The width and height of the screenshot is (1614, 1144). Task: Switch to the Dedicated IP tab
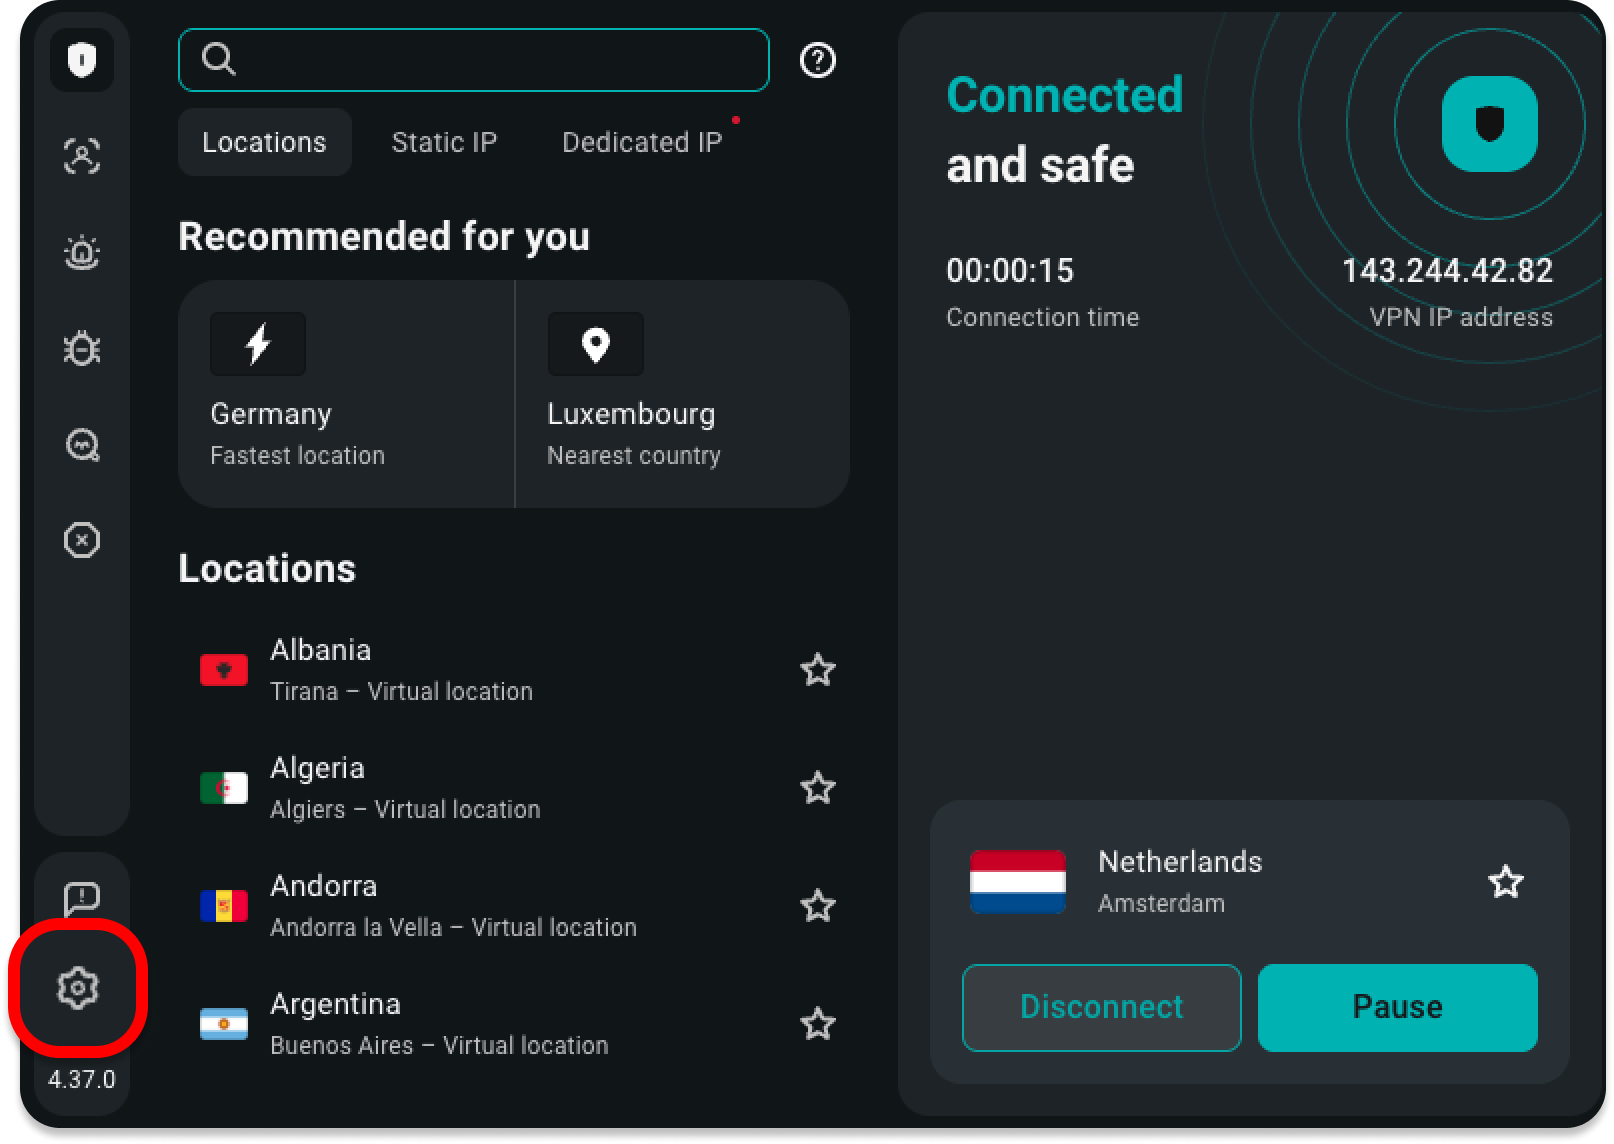click(x=642, y=142)
